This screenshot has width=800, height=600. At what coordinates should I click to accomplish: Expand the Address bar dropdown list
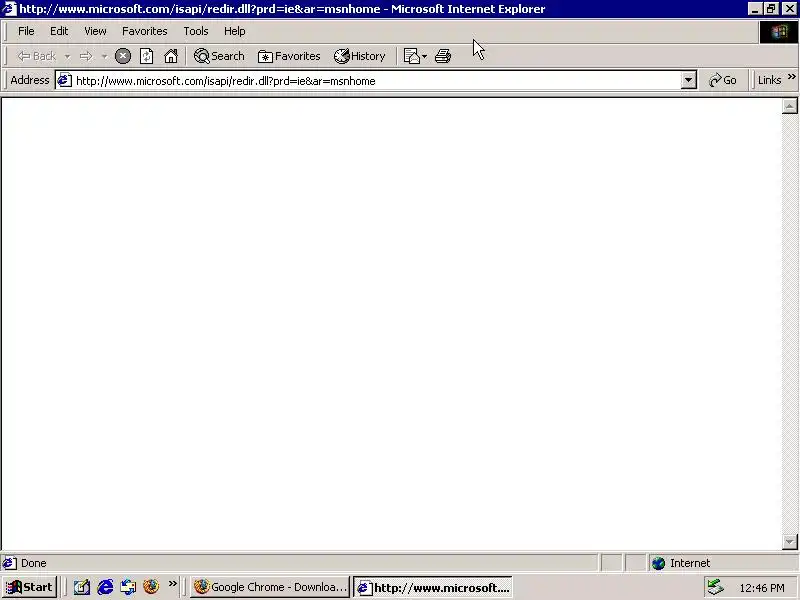688,80
